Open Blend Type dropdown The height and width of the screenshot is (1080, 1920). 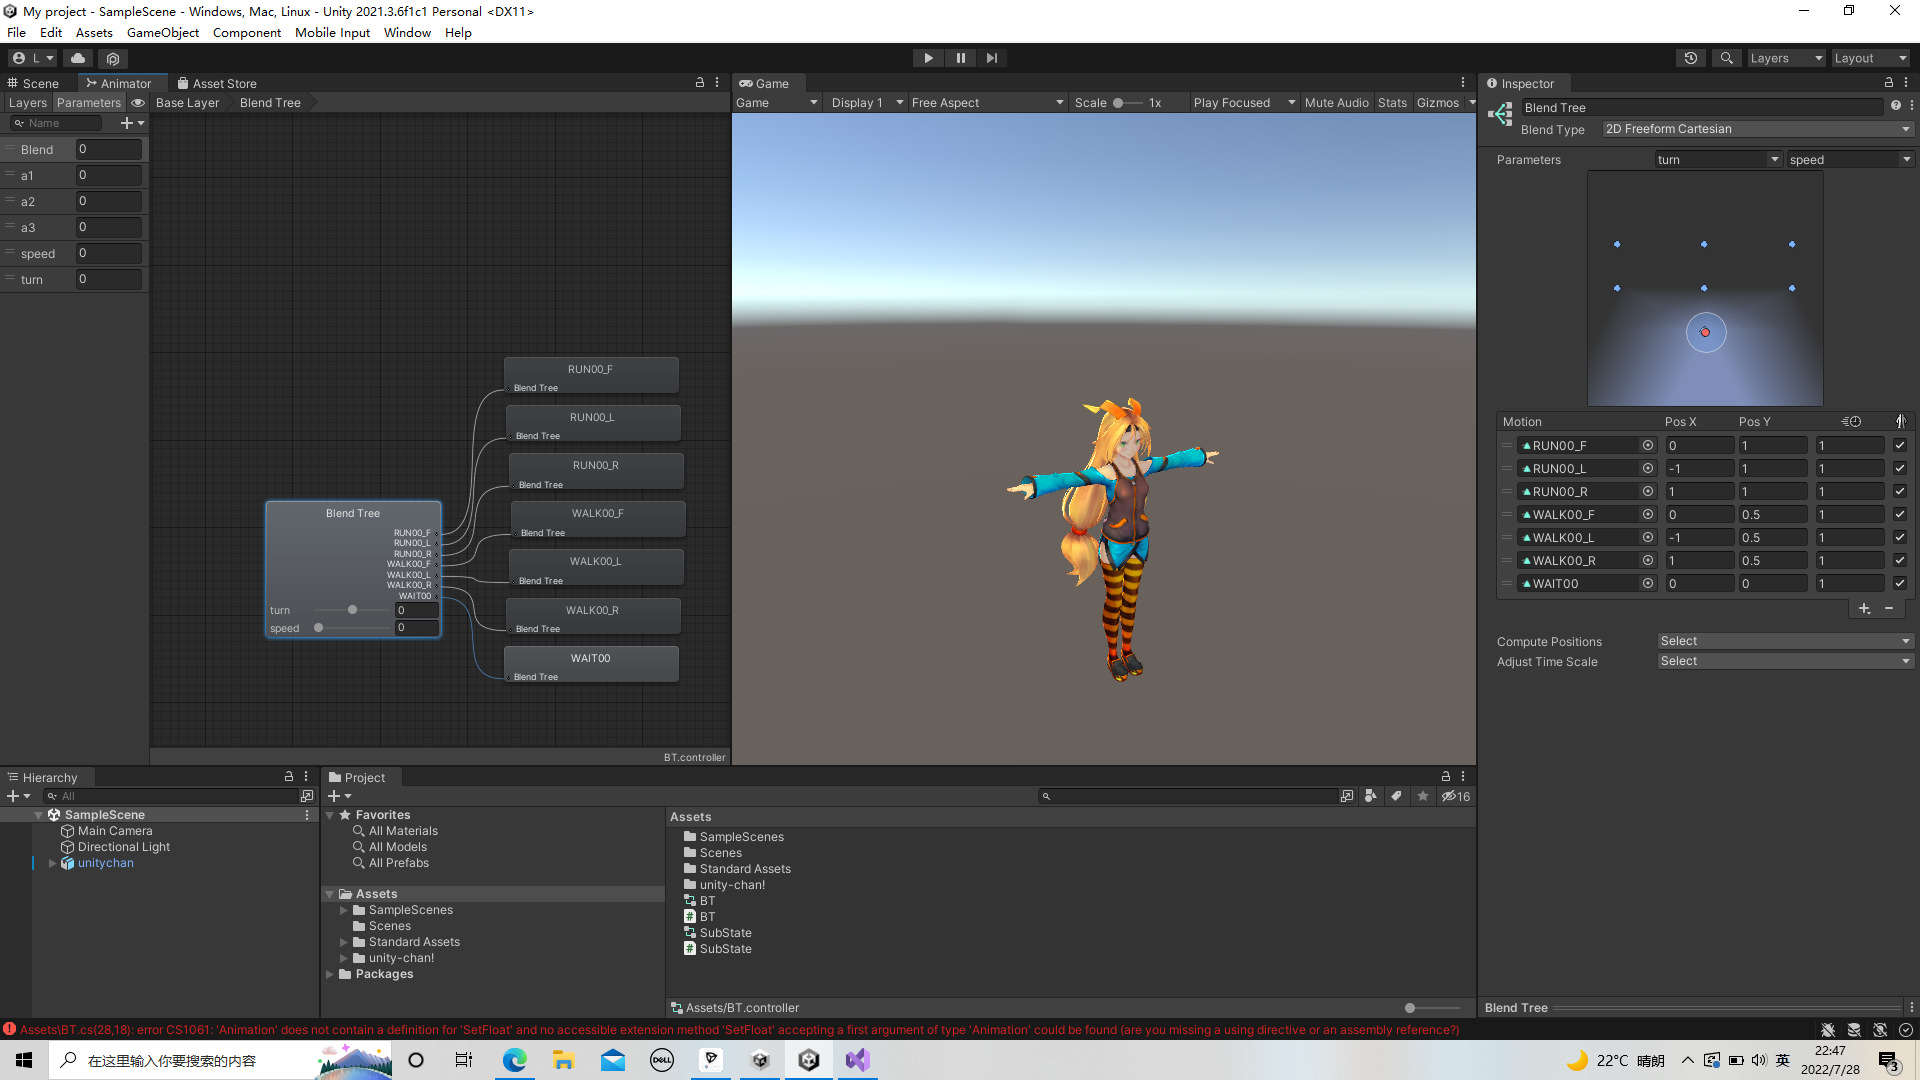click(1757, 129)
